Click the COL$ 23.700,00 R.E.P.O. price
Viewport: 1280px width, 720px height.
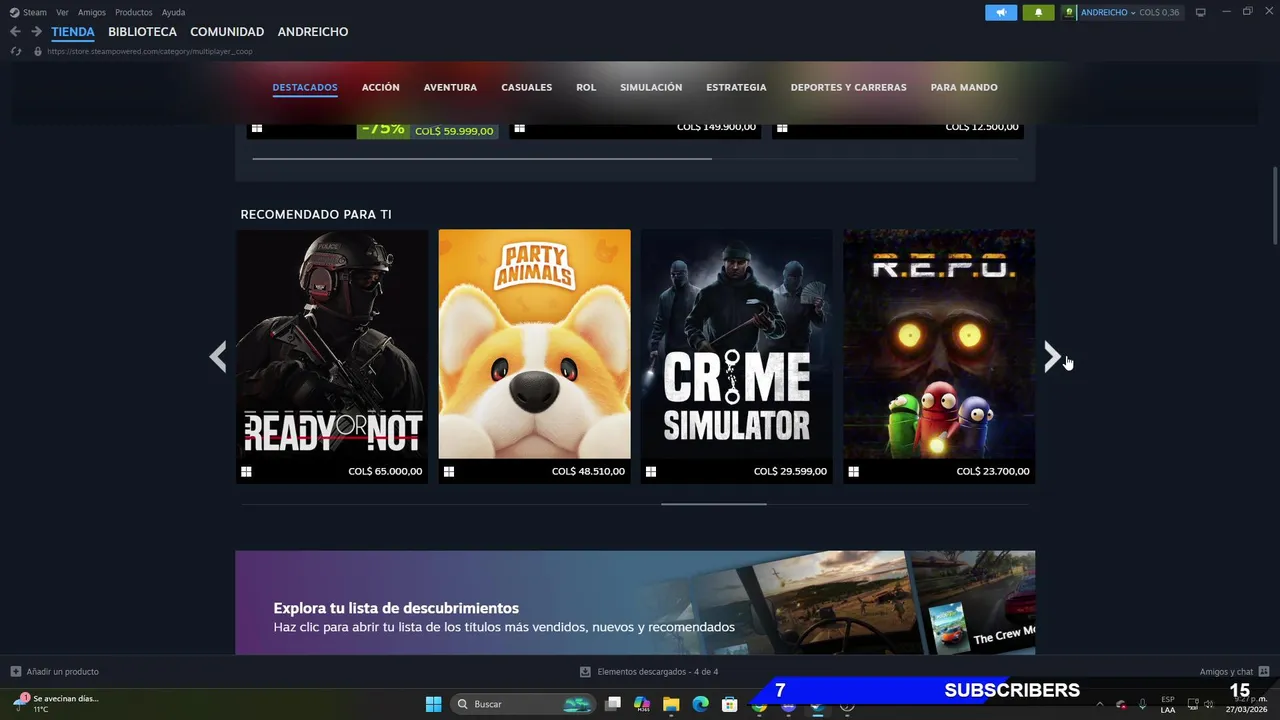click(x=993, y=472)
